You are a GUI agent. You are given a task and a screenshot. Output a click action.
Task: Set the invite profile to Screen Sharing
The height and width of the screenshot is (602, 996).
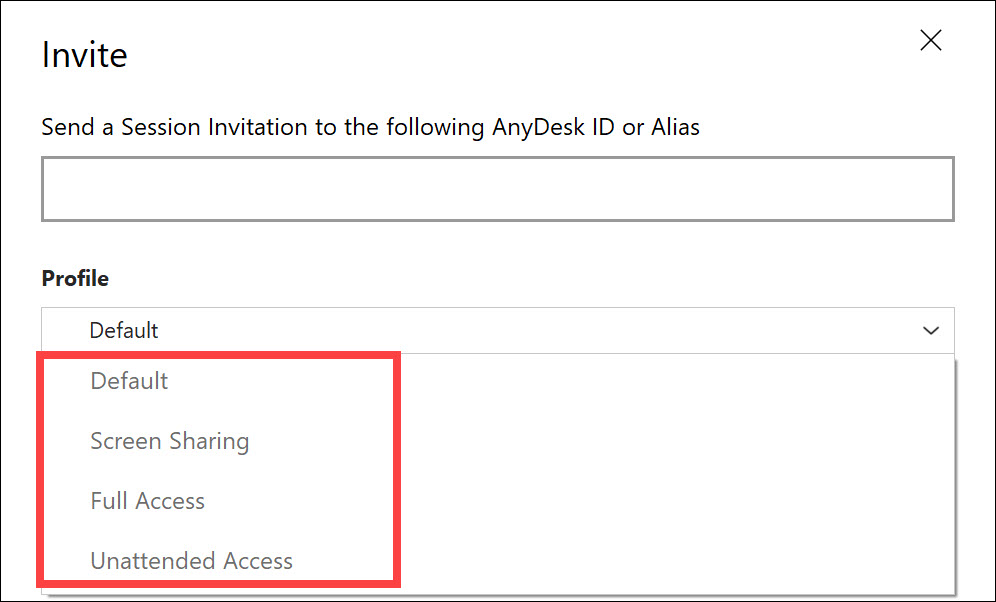(x=169, y=441)
